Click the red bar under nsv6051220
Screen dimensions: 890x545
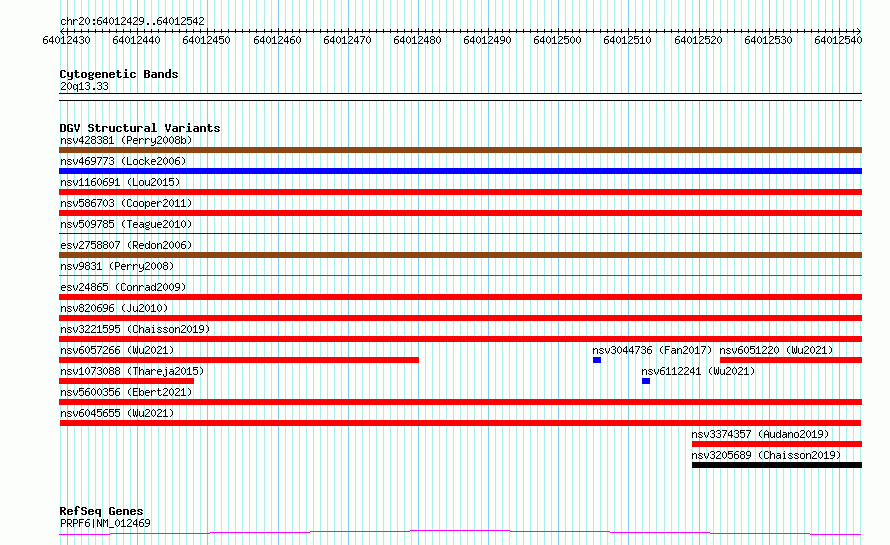(x=791, y=360)
